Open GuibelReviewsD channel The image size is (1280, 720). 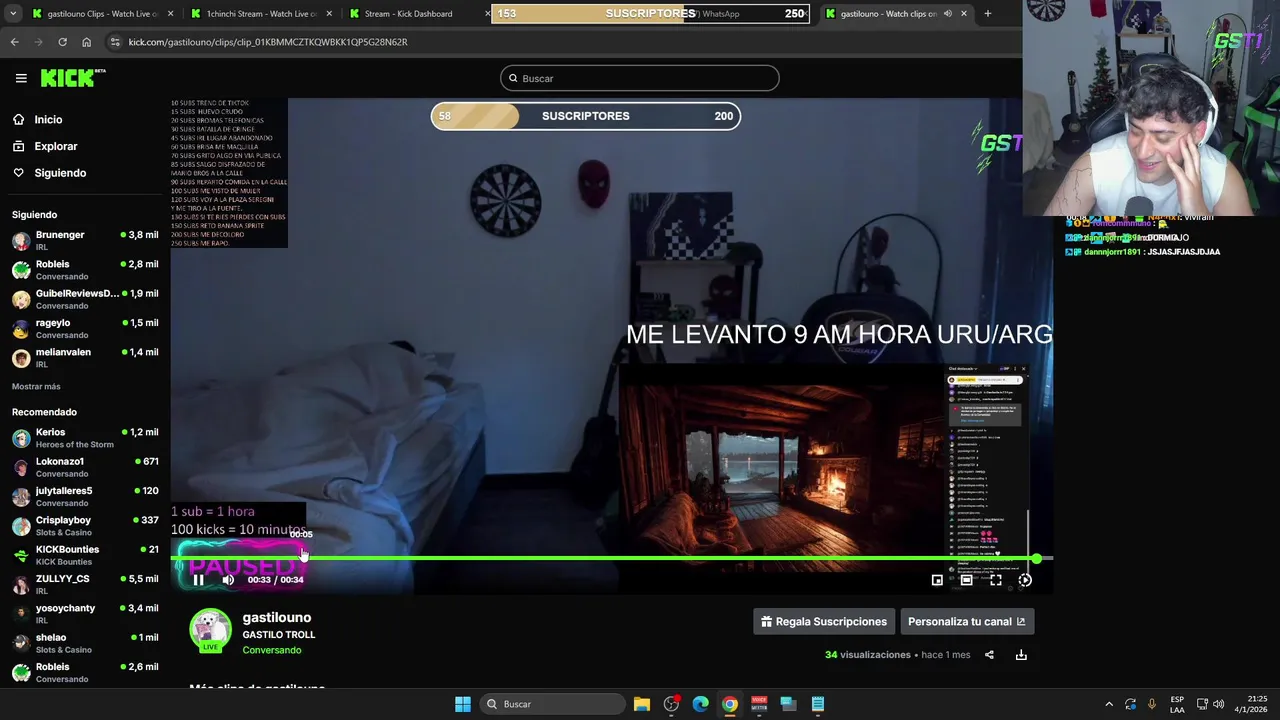[x=85, y=299]
